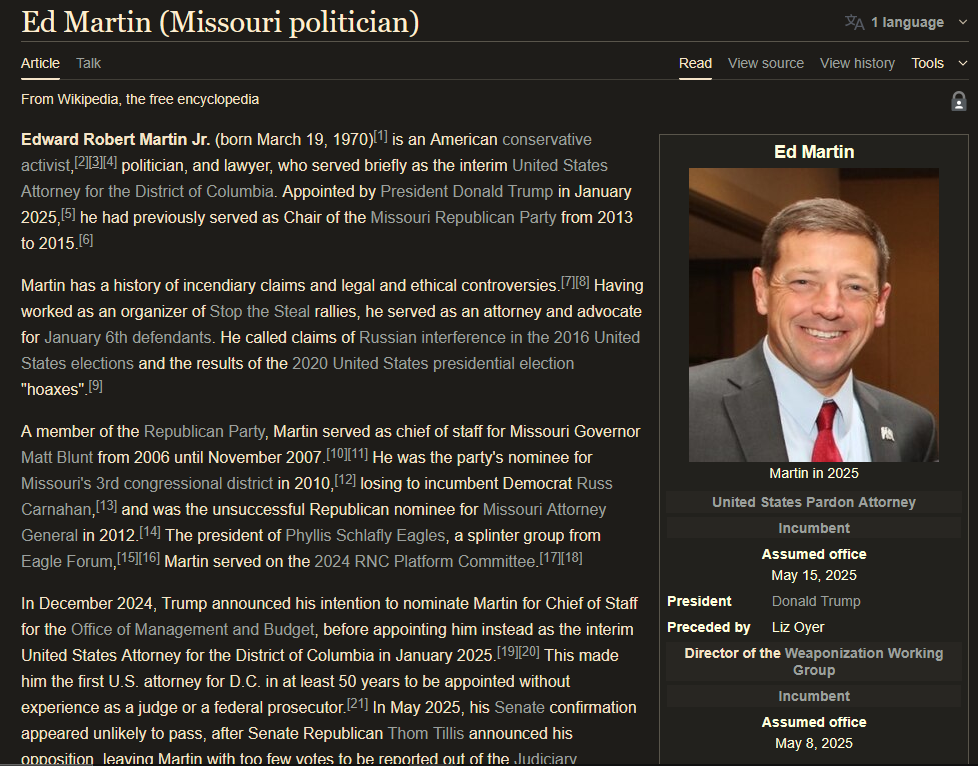Switch to the Article tab
The image size is (978, 766).
click(40, 63)
